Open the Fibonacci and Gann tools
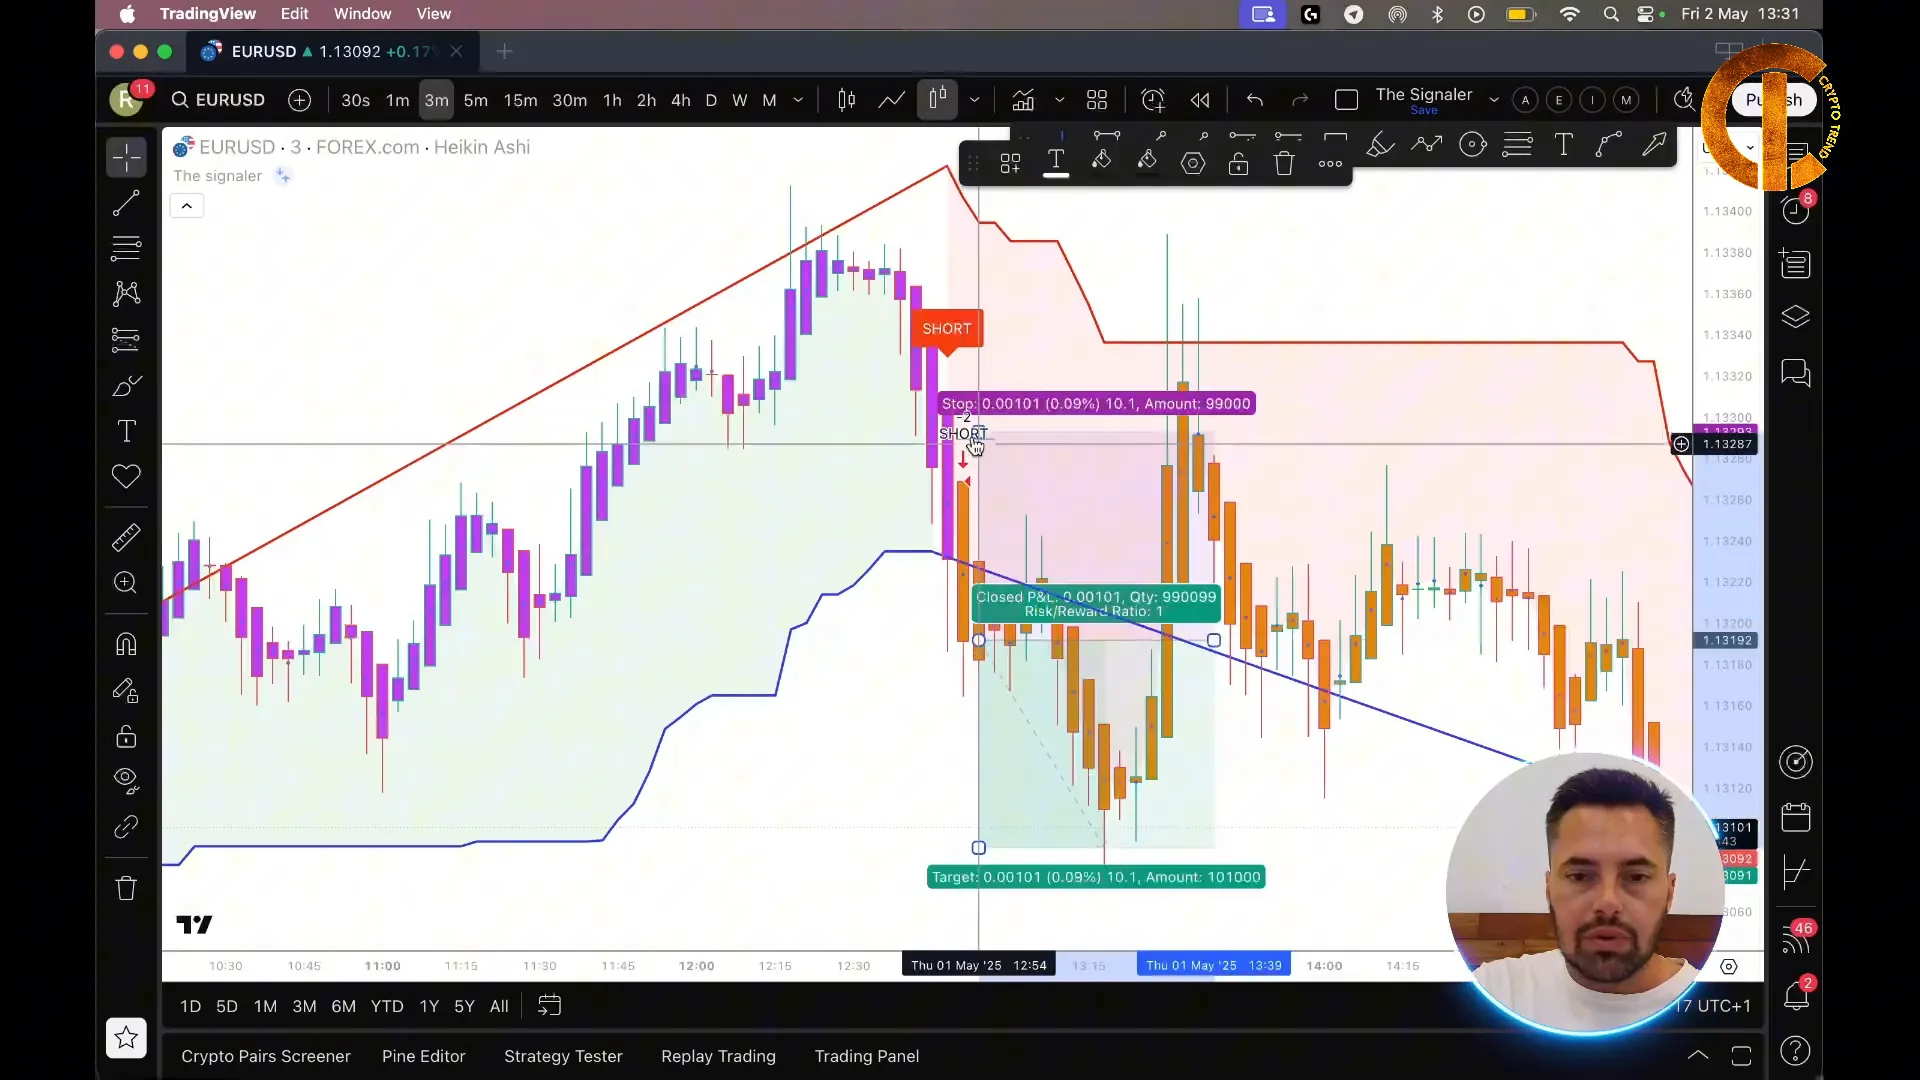 [126, 247]
